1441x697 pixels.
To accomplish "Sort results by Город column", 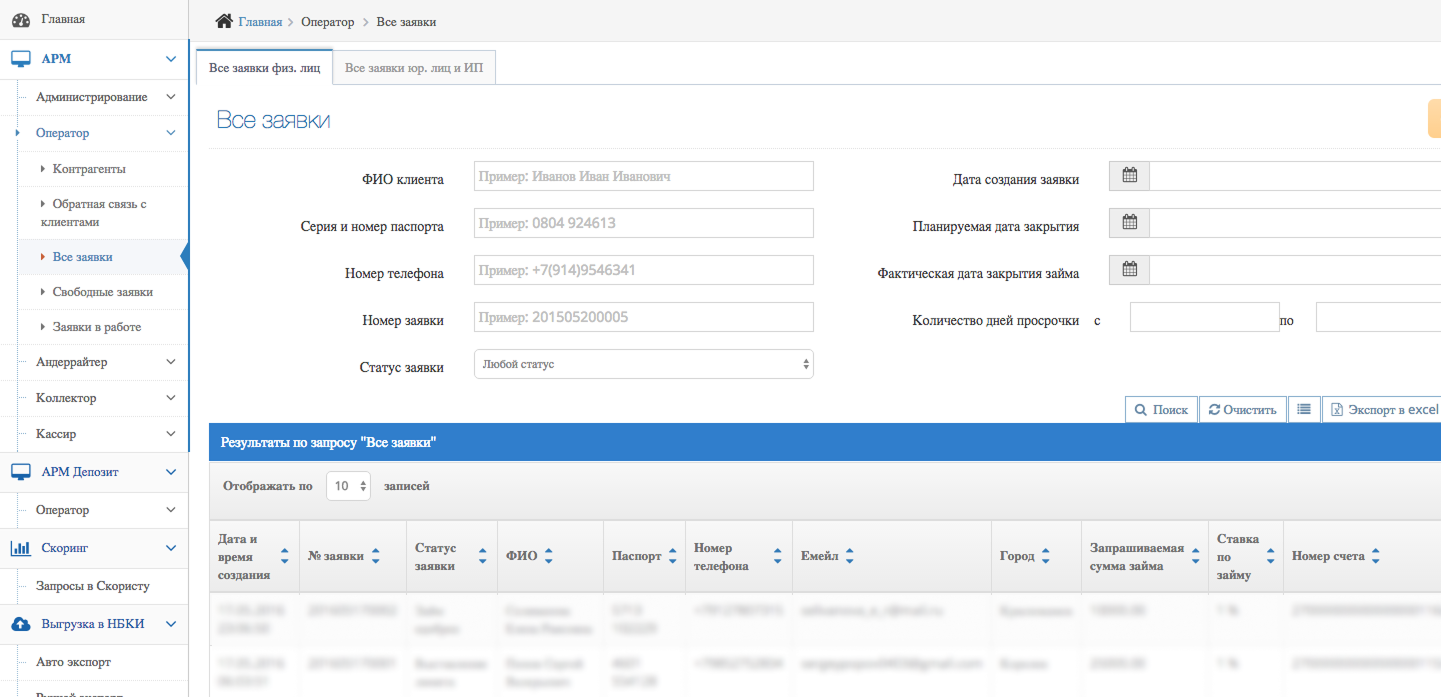I will [1045, 557].
